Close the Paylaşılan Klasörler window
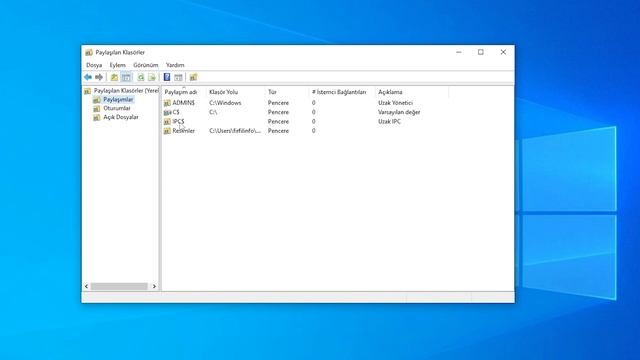 pos(503,52)
